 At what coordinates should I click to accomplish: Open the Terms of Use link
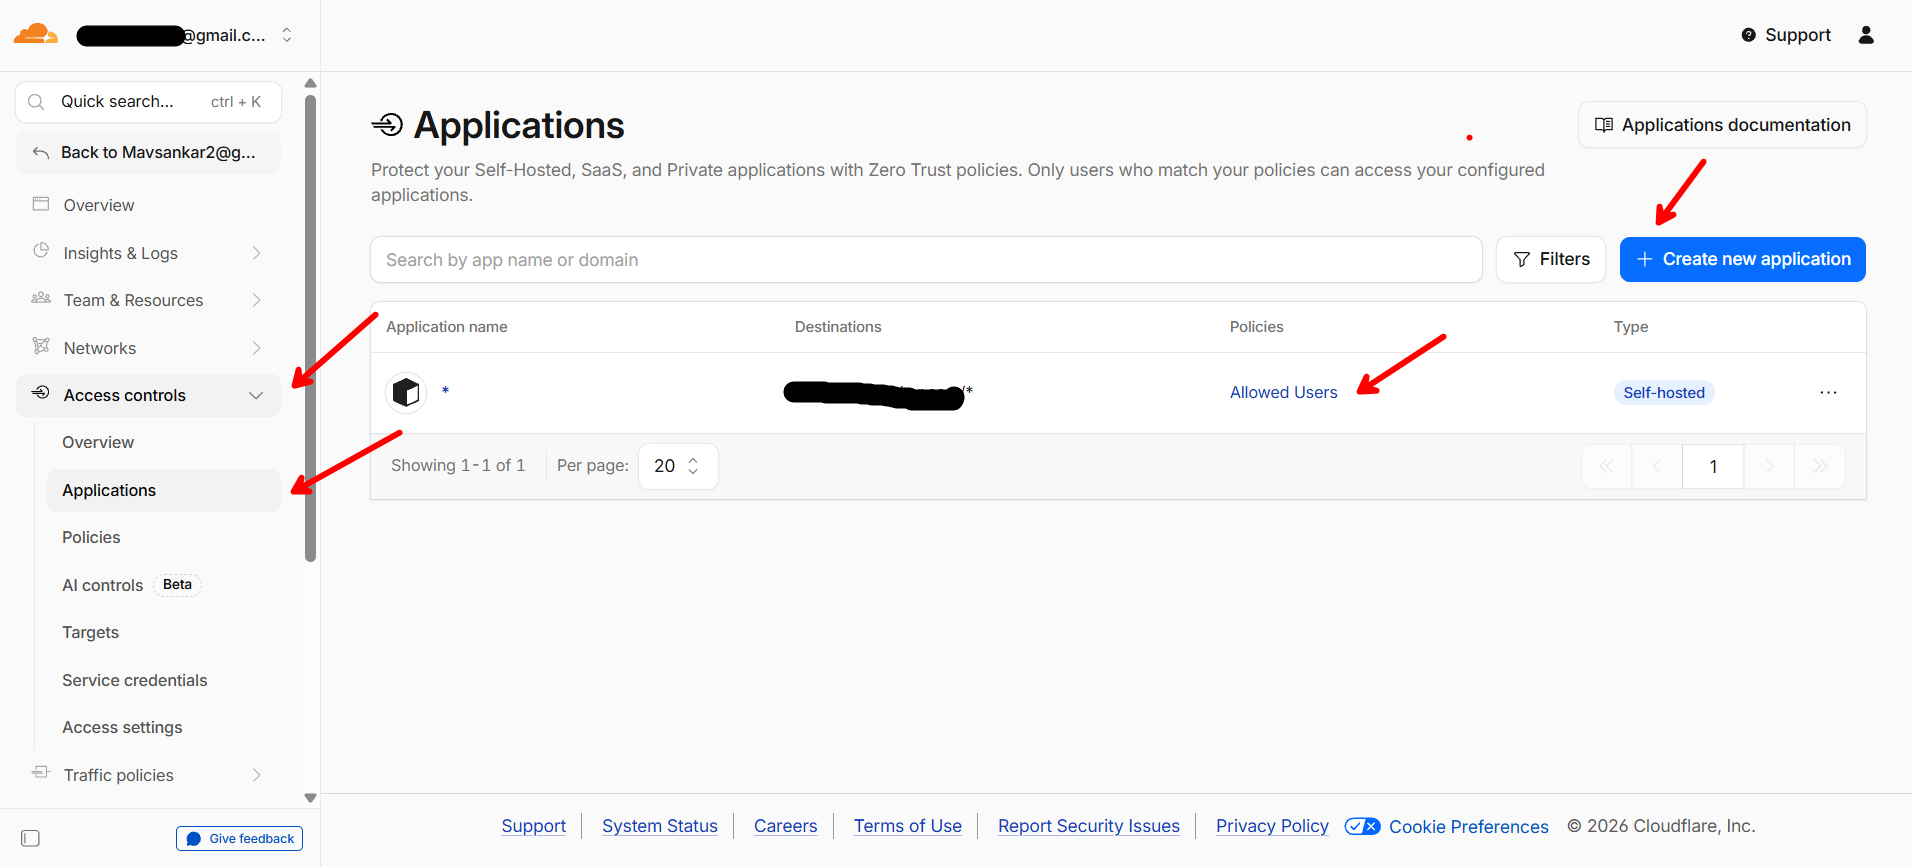[x=908, y=826]
